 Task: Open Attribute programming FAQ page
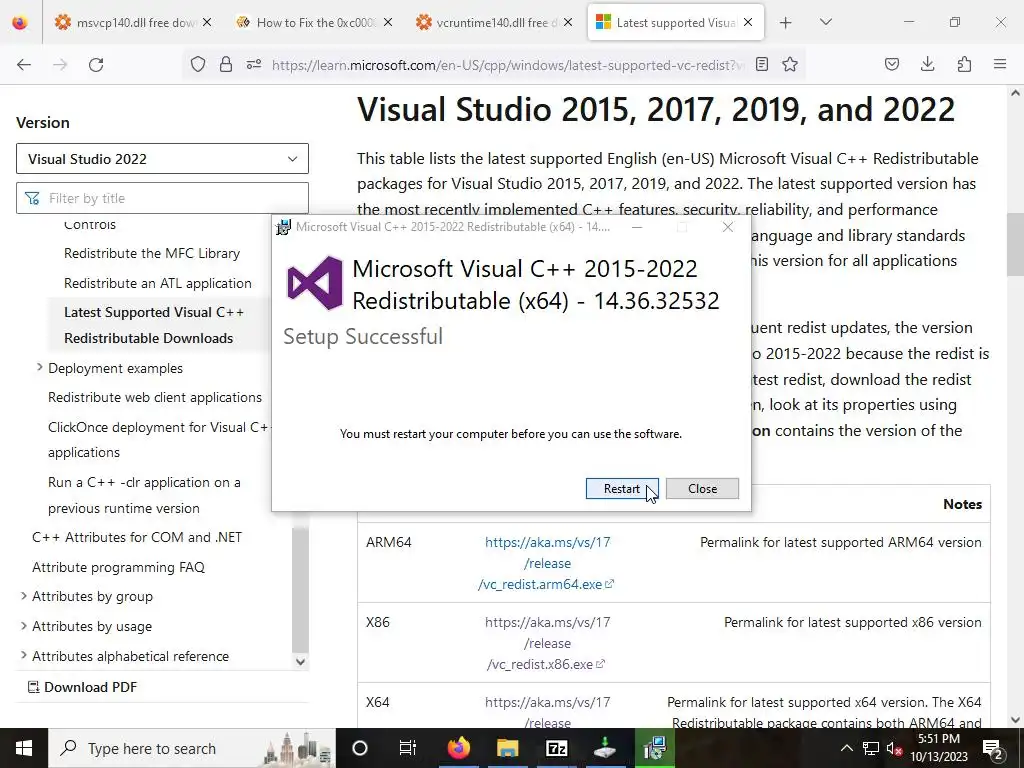coord(118,568)
